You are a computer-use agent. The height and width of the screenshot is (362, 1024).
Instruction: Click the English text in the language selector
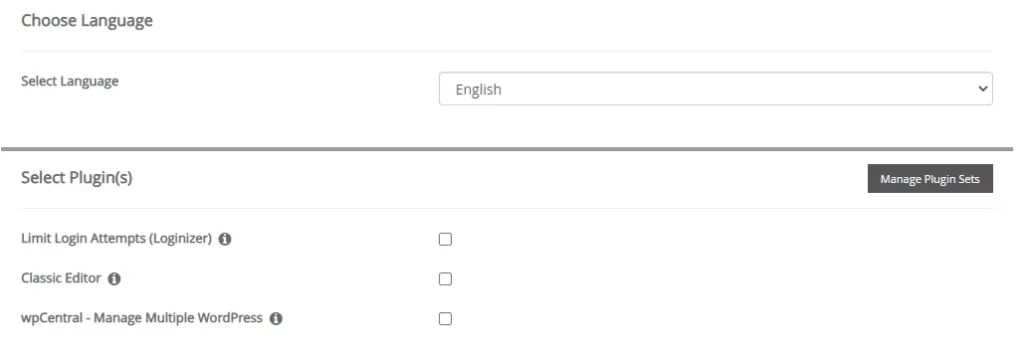coord(479,90)
